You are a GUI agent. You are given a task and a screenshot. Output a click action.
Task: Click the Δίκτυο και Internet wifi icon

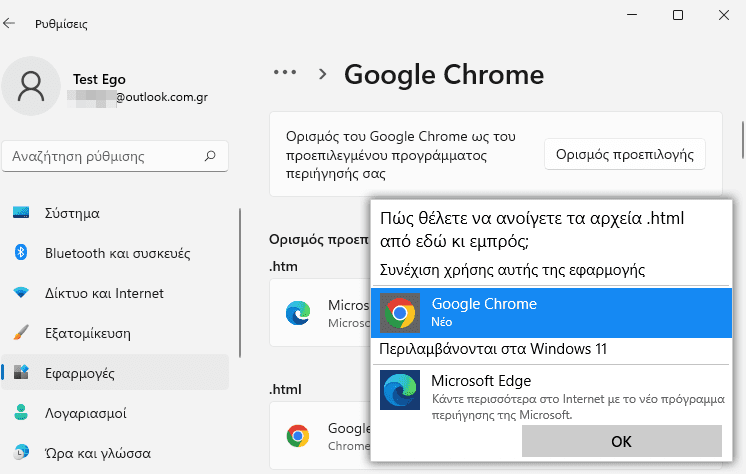point(21,292)
